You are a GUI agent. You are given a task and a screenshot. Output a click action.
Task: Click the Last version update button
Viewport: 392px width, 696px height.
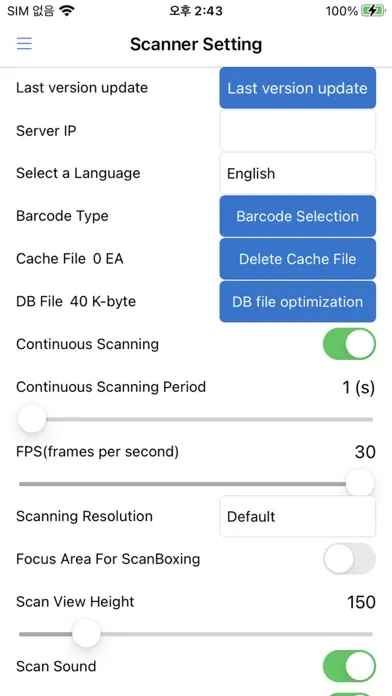(297, 88)
